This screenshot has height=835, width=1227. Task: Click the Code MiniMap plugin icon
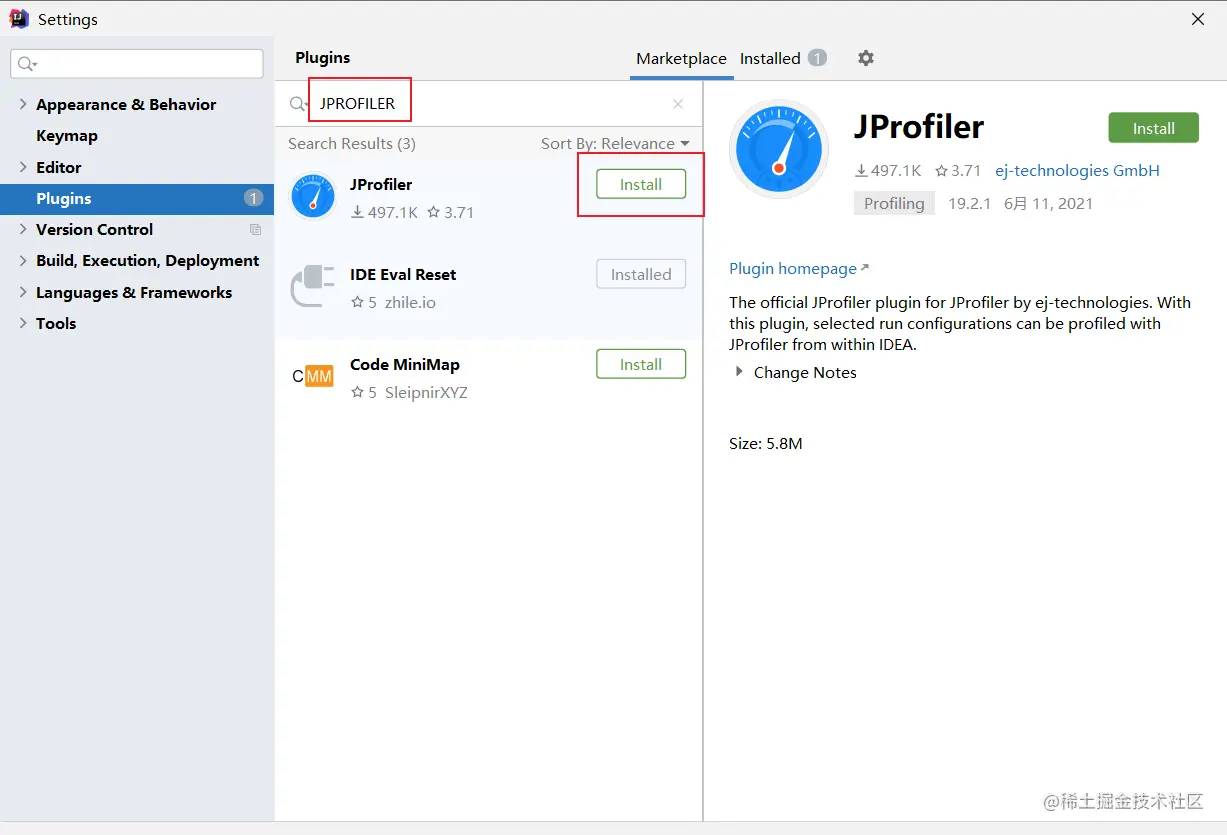click(x=313, y=376)
